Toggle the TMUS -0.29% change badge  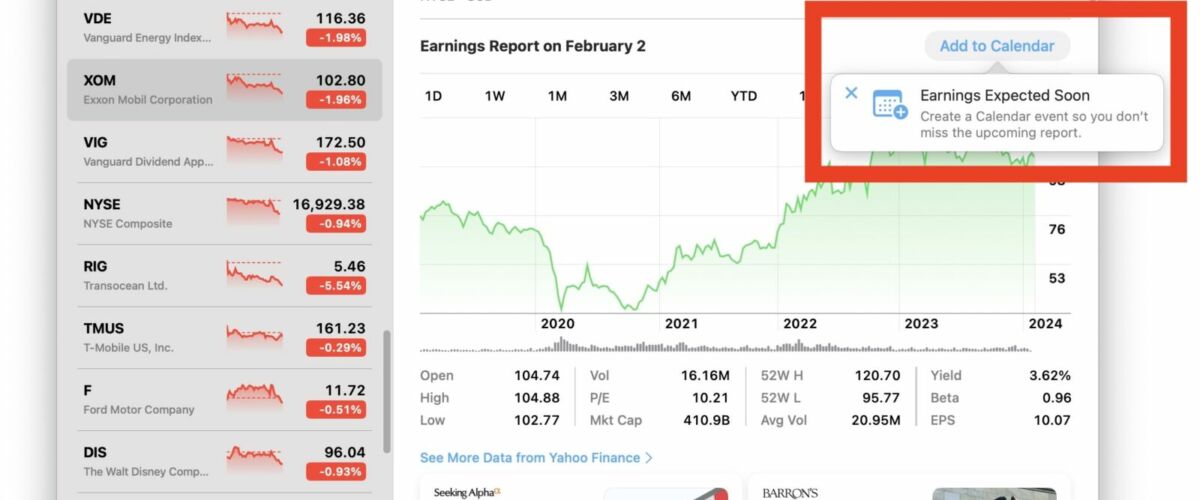[x=336, y=348]
